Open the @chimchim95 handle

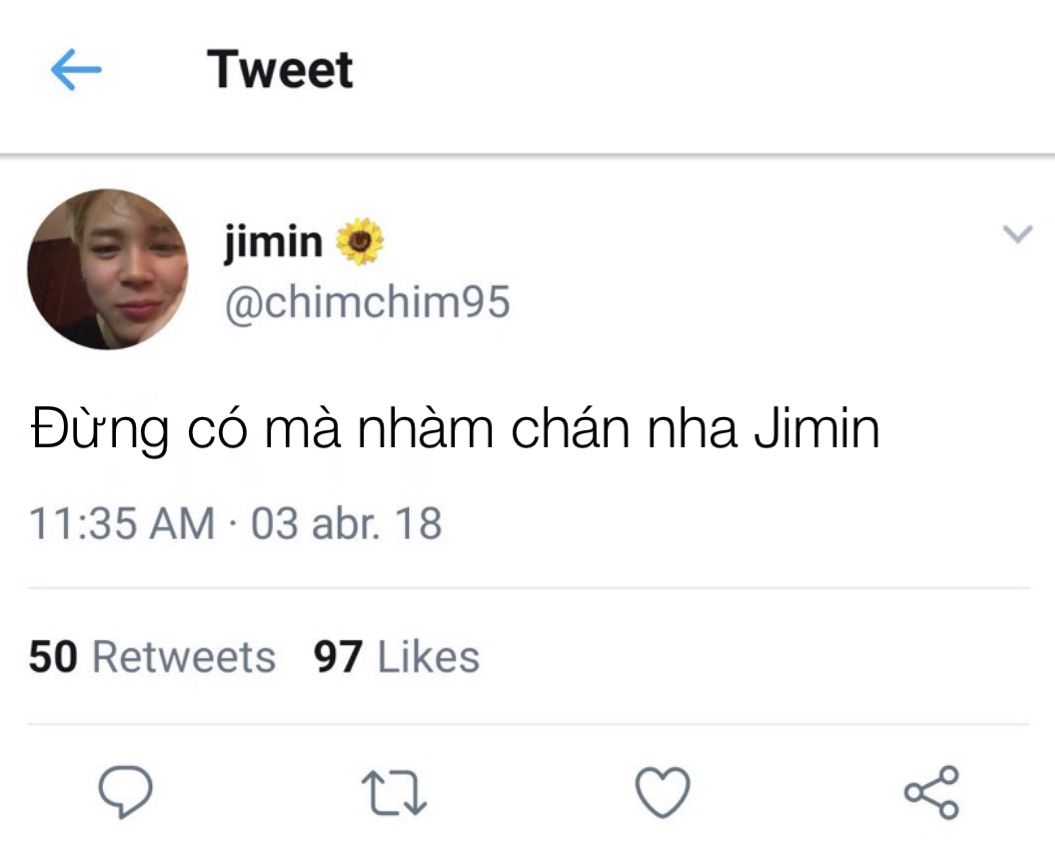(x=367, y=302)
